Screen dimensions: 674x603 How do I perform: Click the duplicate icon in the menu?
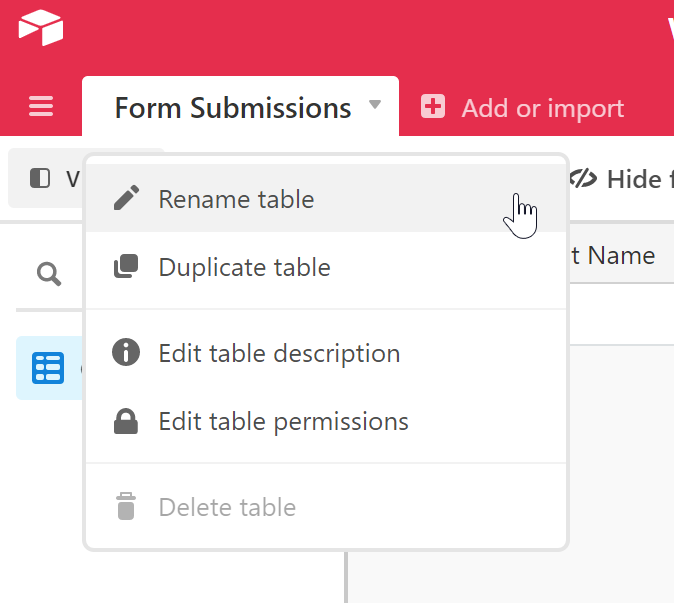point(126,267)
